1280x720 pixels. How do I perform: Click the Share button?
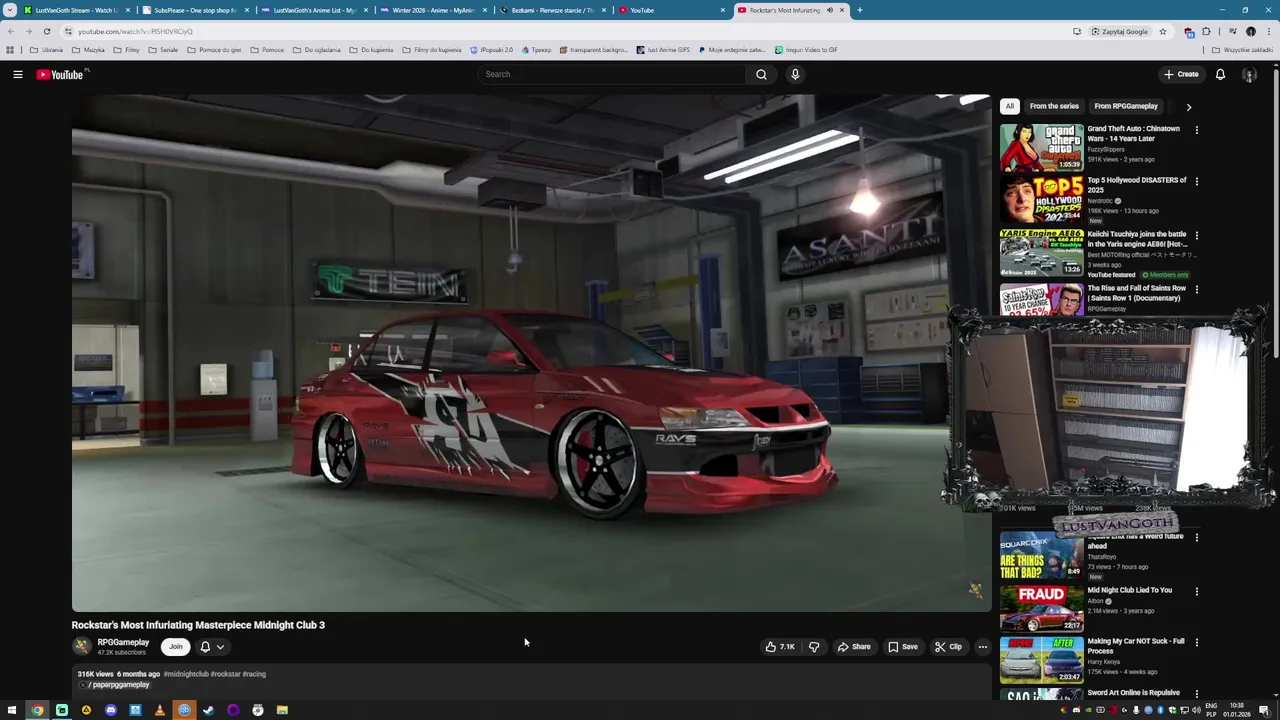854,647
